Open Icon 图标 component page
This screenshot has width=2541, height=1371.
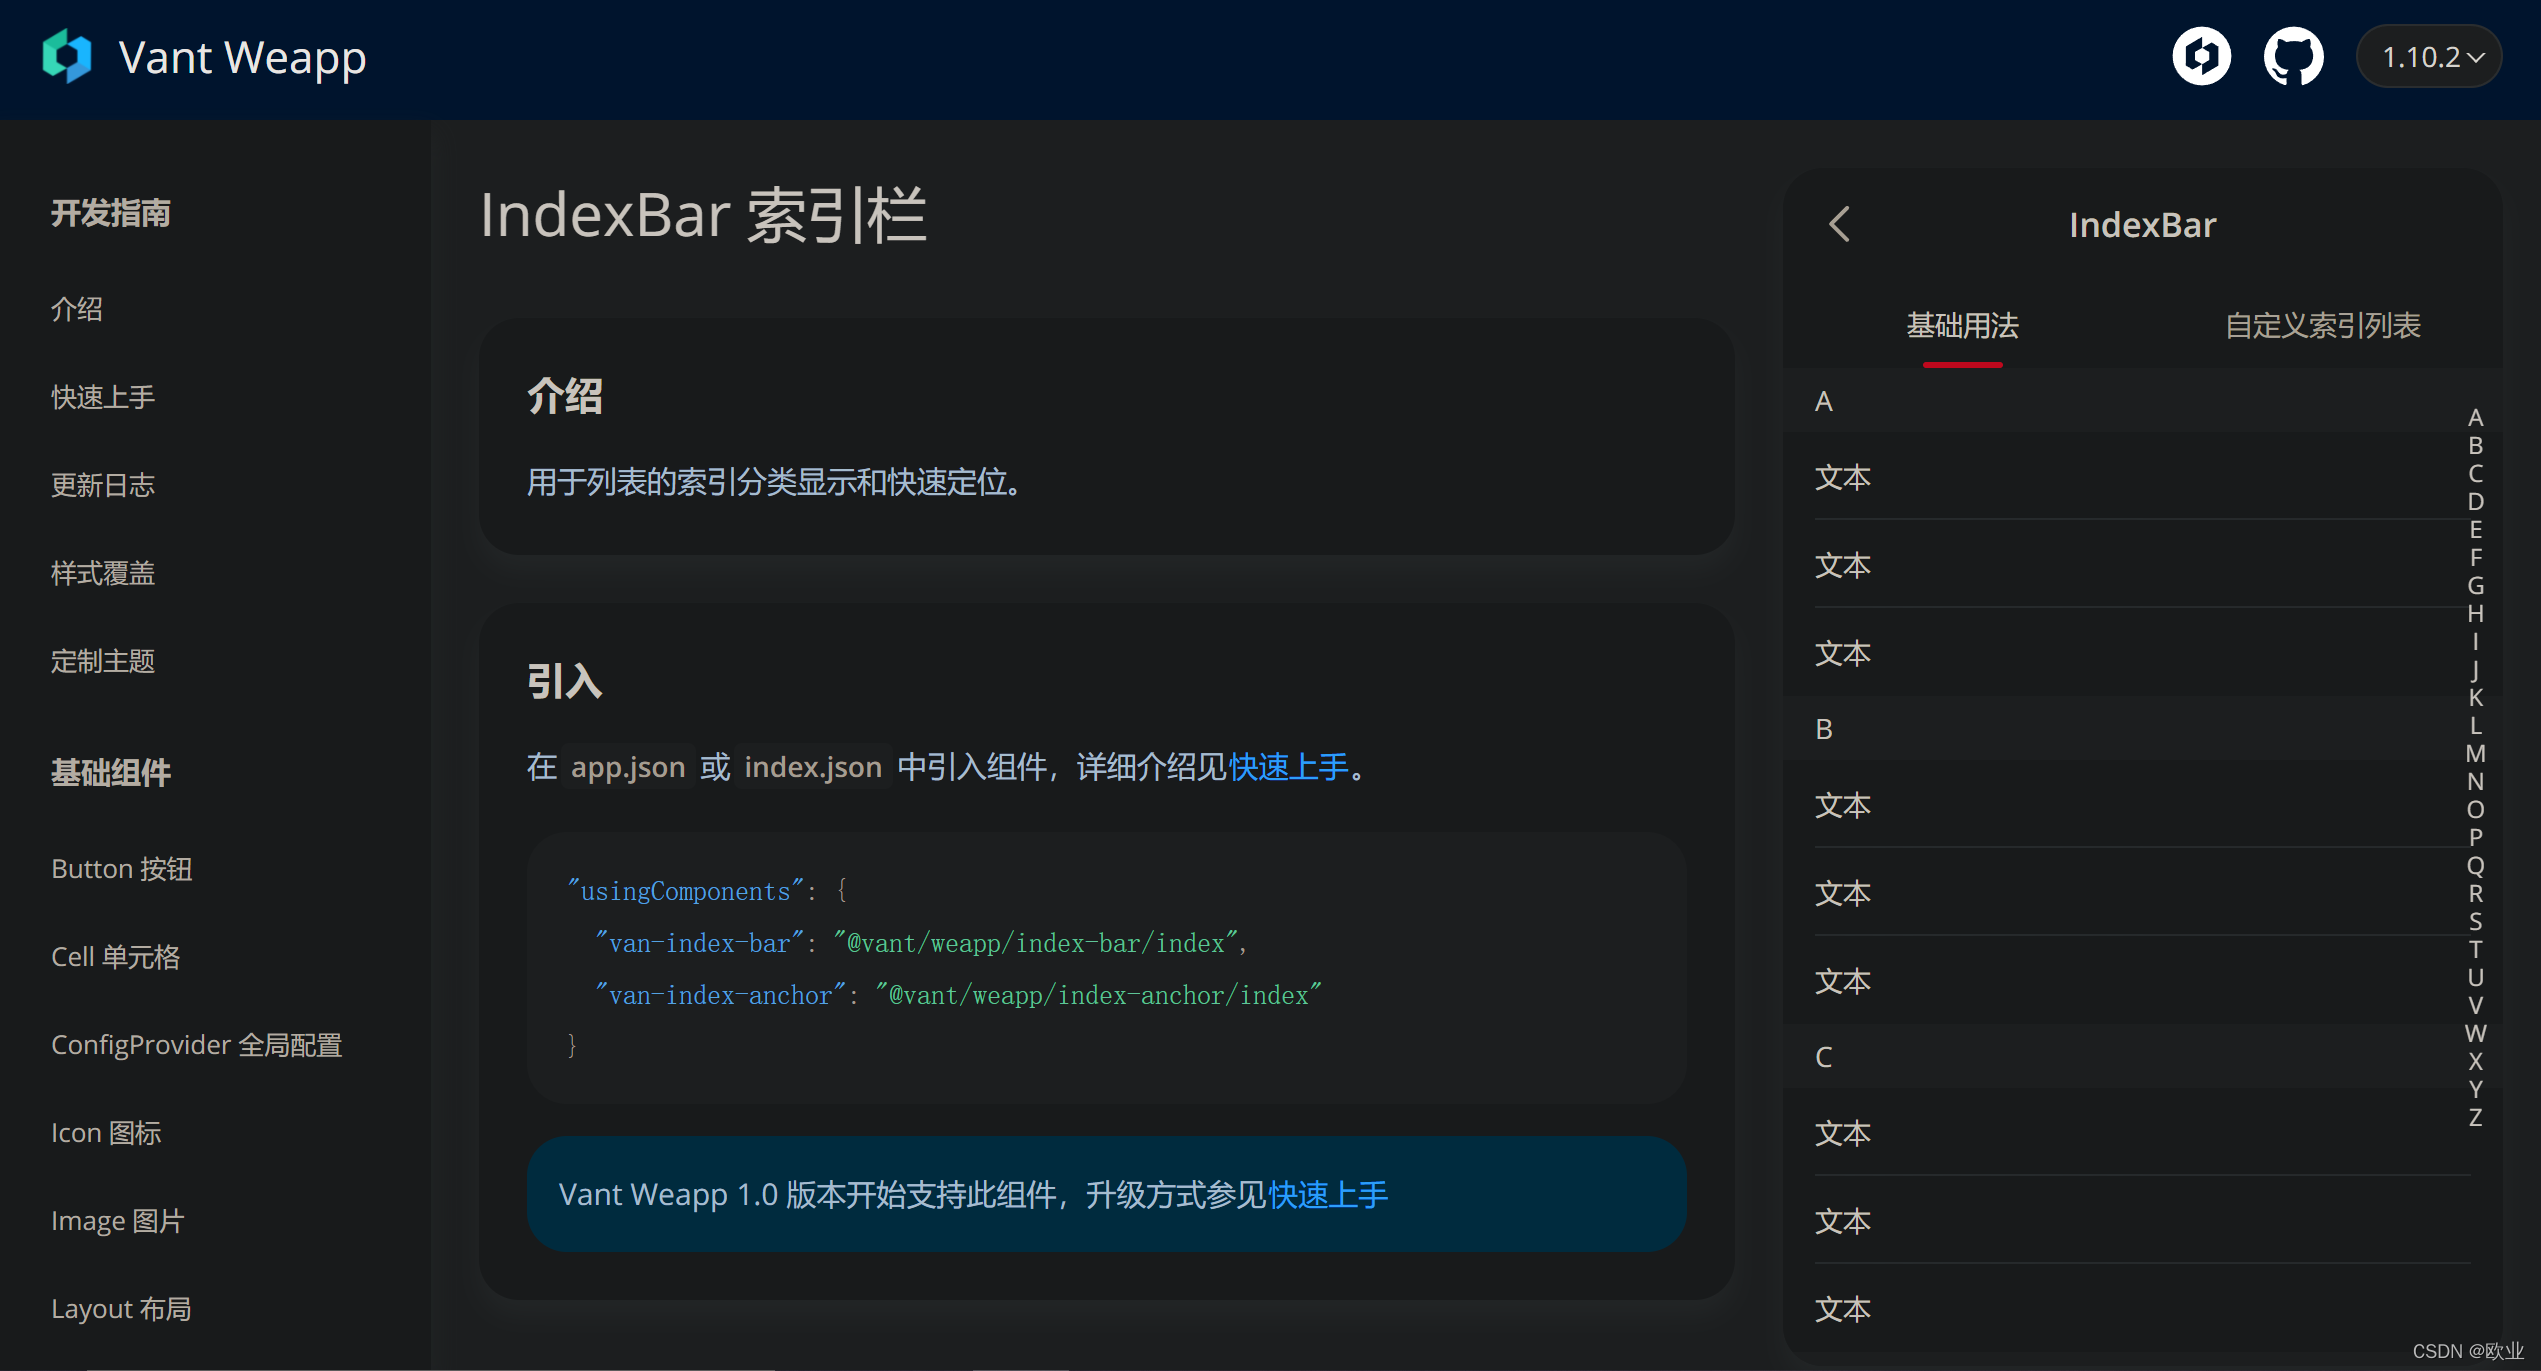(106, 1133)
